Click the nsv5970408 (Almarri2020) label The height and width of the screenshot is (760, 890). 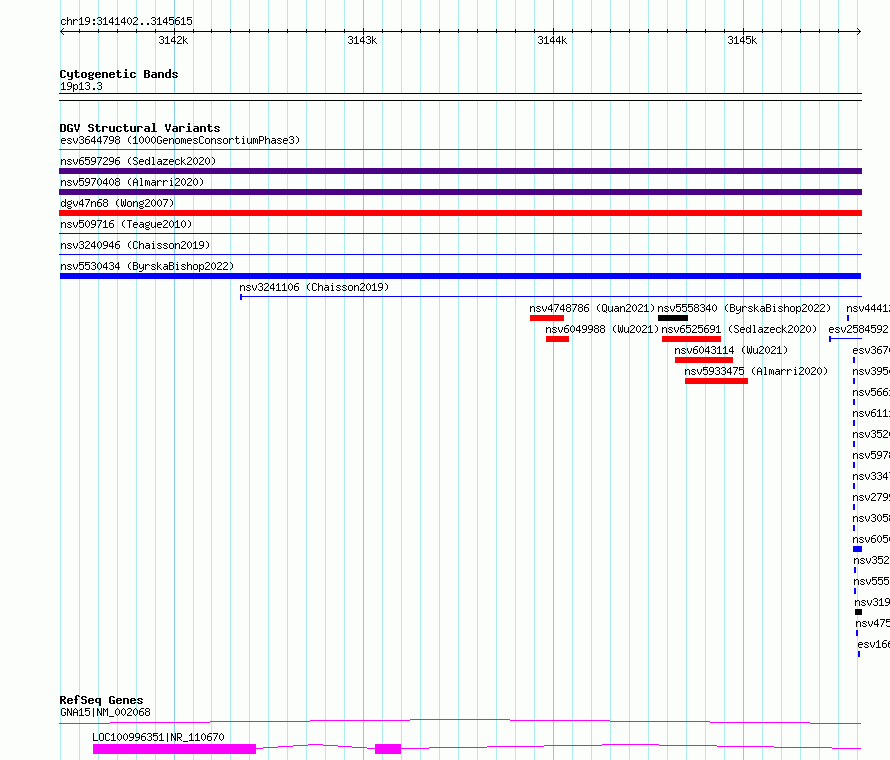pos(132,182)
